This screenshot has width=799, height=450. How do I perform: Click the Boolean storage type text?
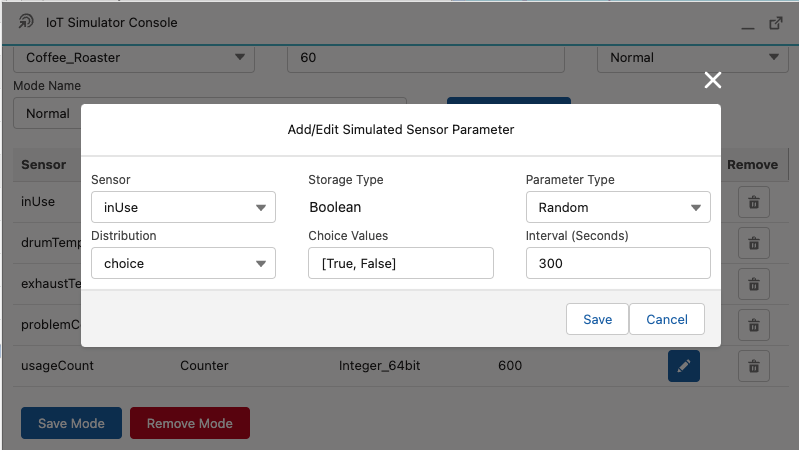coord(335,207)
